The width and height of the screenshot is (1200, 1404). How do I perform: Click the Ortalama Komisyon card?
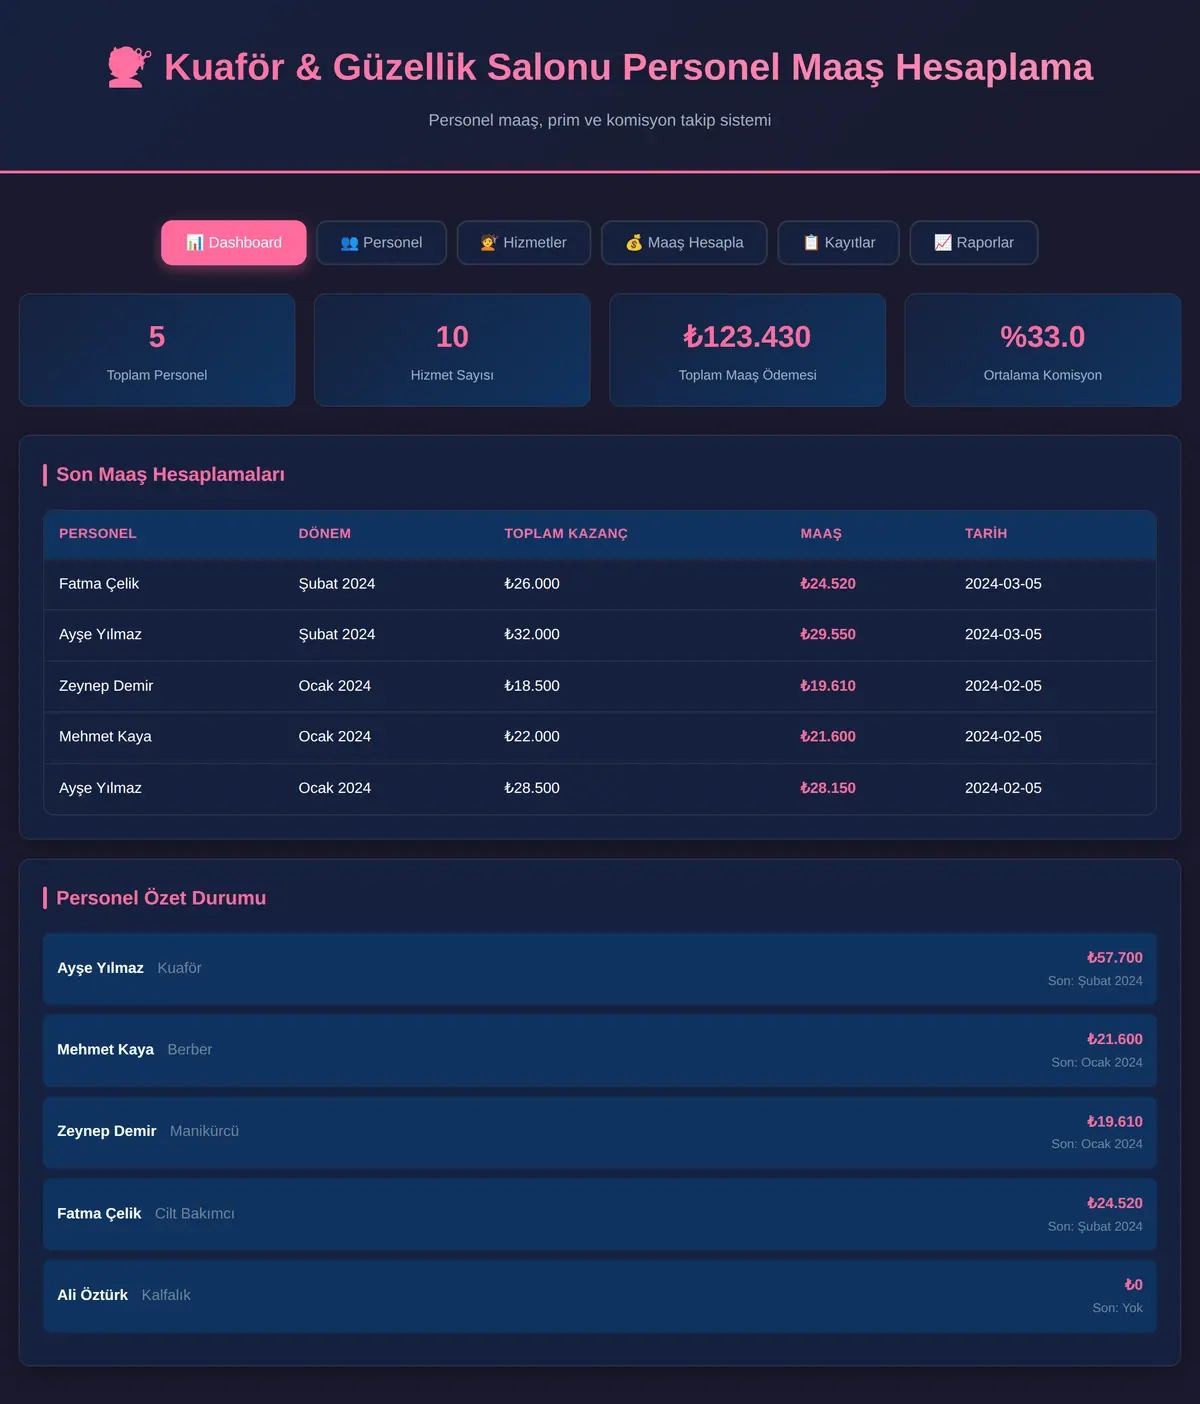pyautogui.click(x=1043, y=350)
